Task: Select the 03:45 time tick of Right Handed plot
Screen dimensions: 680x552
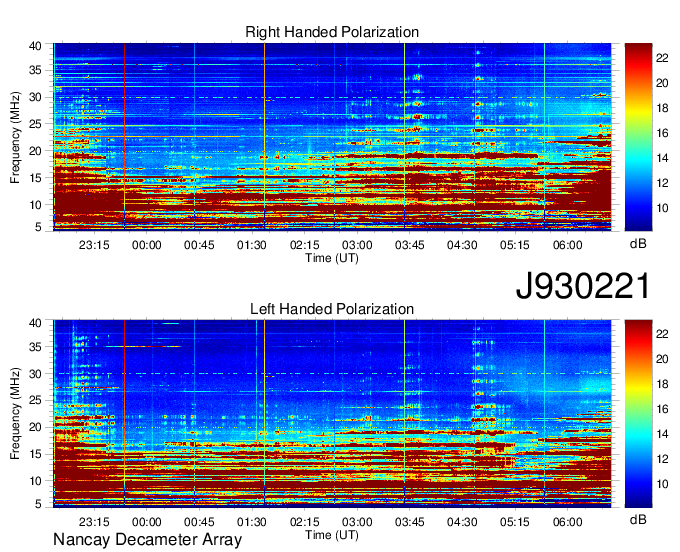Action: pyautogui.click(x=409, y=245)
